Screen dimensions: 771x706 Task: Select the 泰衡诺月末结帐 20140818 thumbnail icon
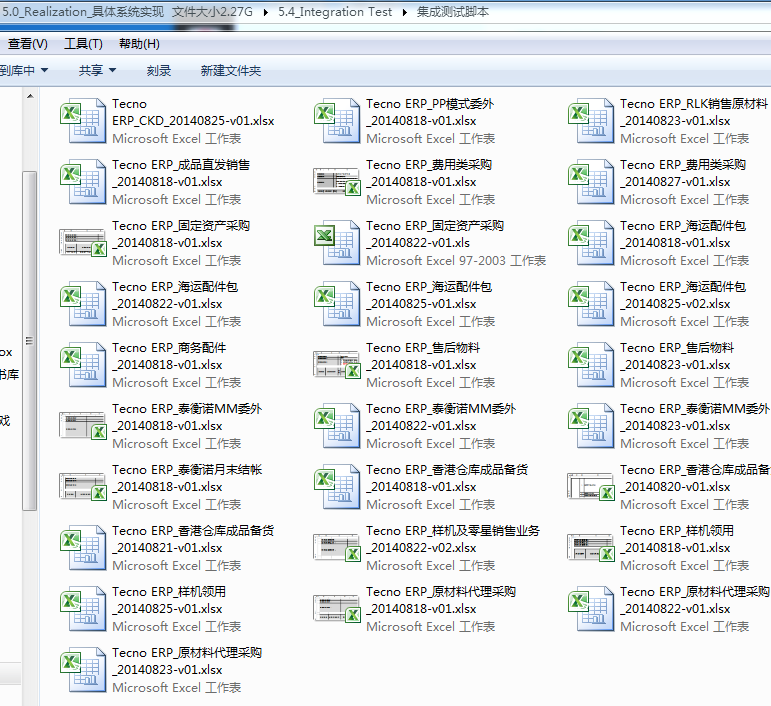coord(83,486)
